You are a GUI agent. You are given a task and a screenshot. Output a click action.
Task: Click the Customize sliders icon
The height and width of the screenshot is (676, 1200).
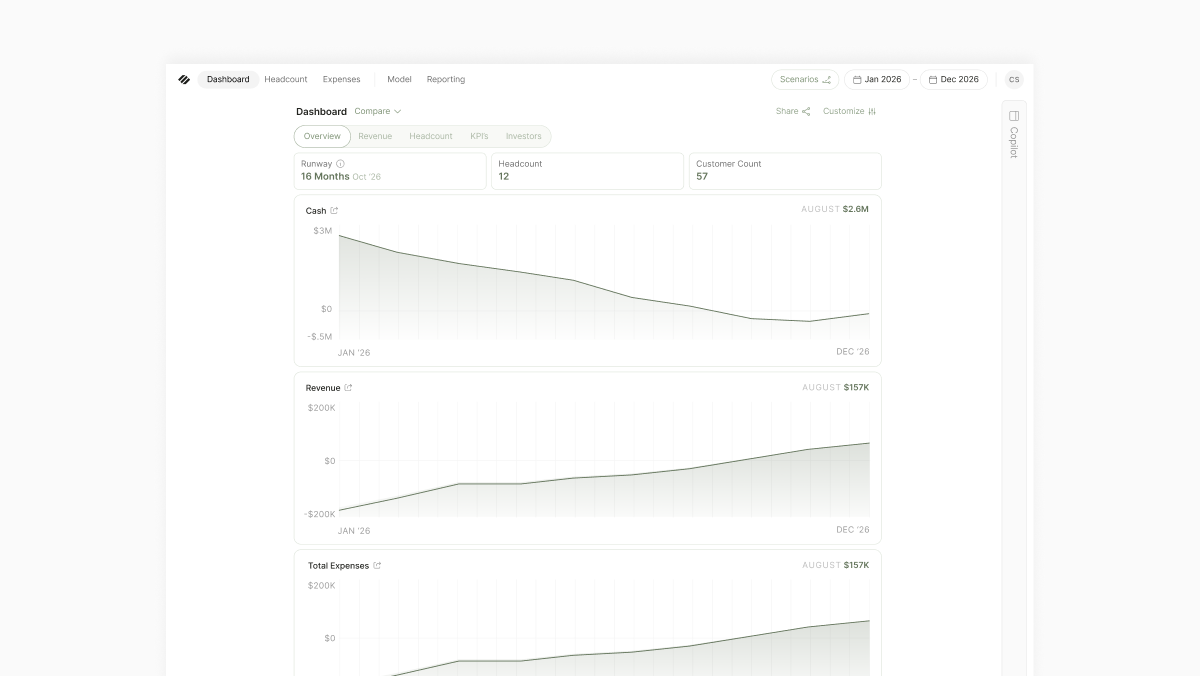[872, 112]
